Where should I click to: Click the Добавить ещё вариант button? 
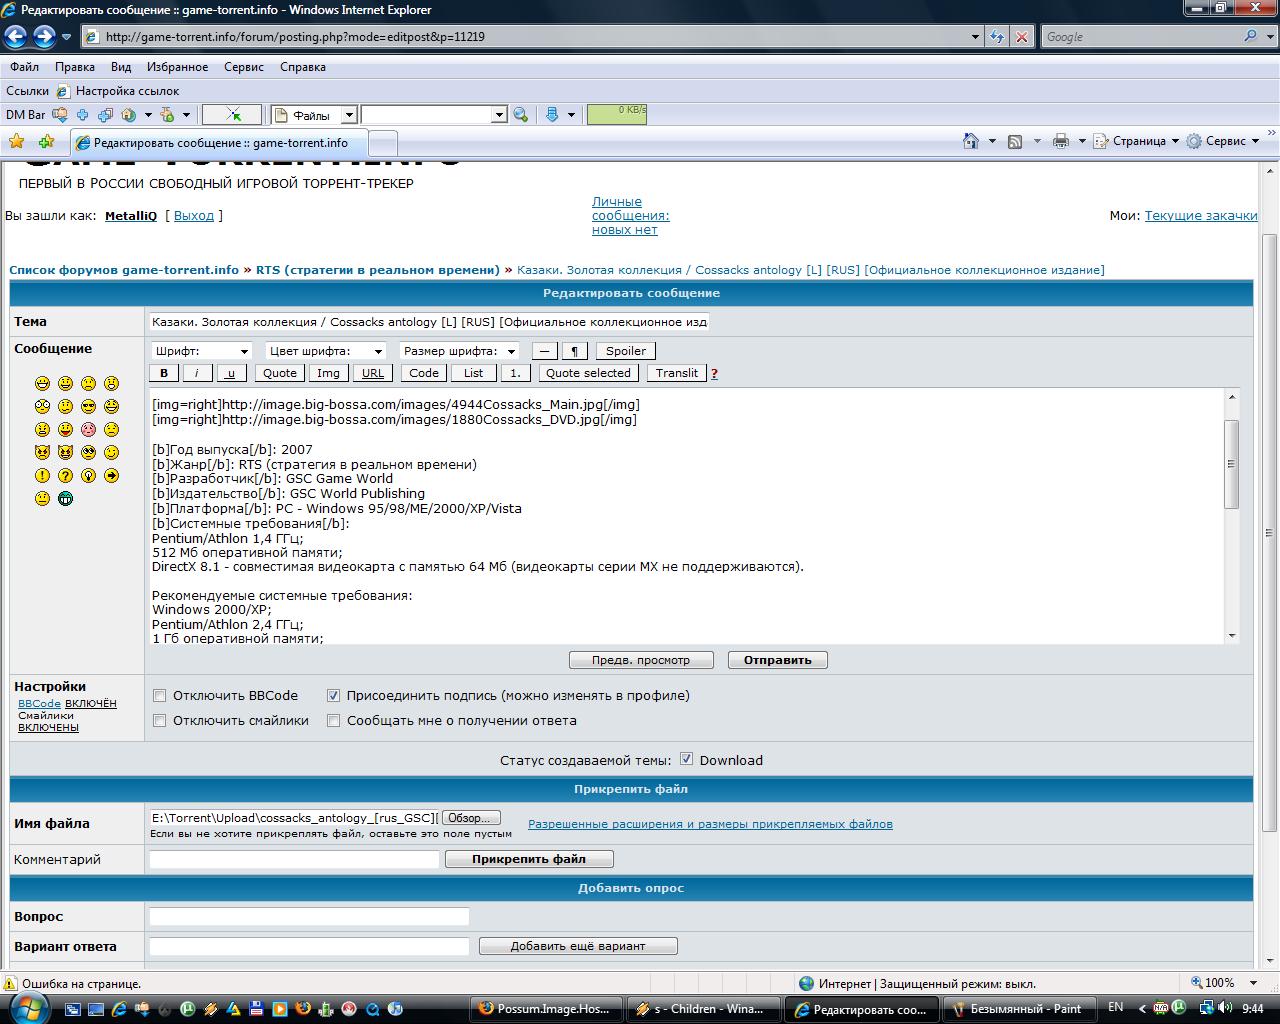tap(578, 946)
